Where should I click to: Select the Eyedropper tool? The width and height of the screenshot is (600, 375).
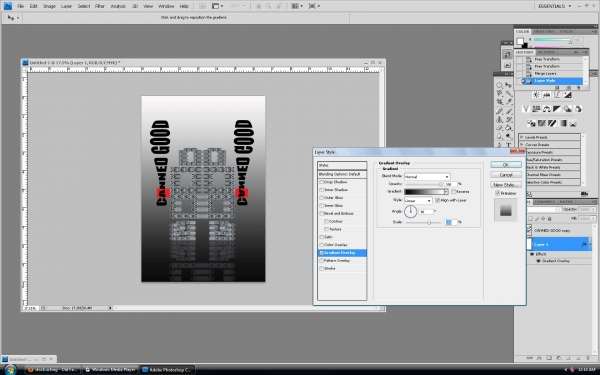509,102
